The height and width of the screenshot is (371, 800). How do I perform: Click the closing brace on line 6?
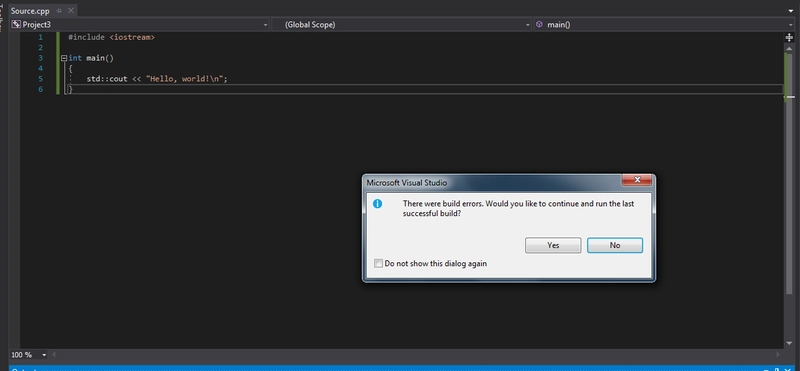tap(70, 89)
